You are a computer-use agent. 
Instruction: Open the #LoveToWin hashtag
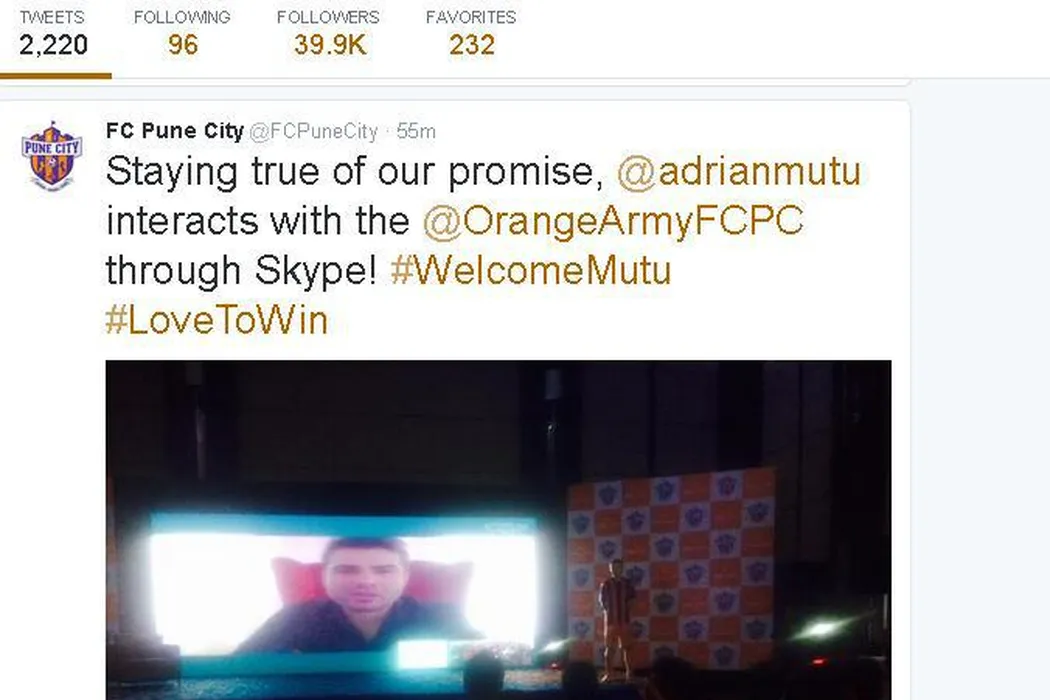[217, 320]
